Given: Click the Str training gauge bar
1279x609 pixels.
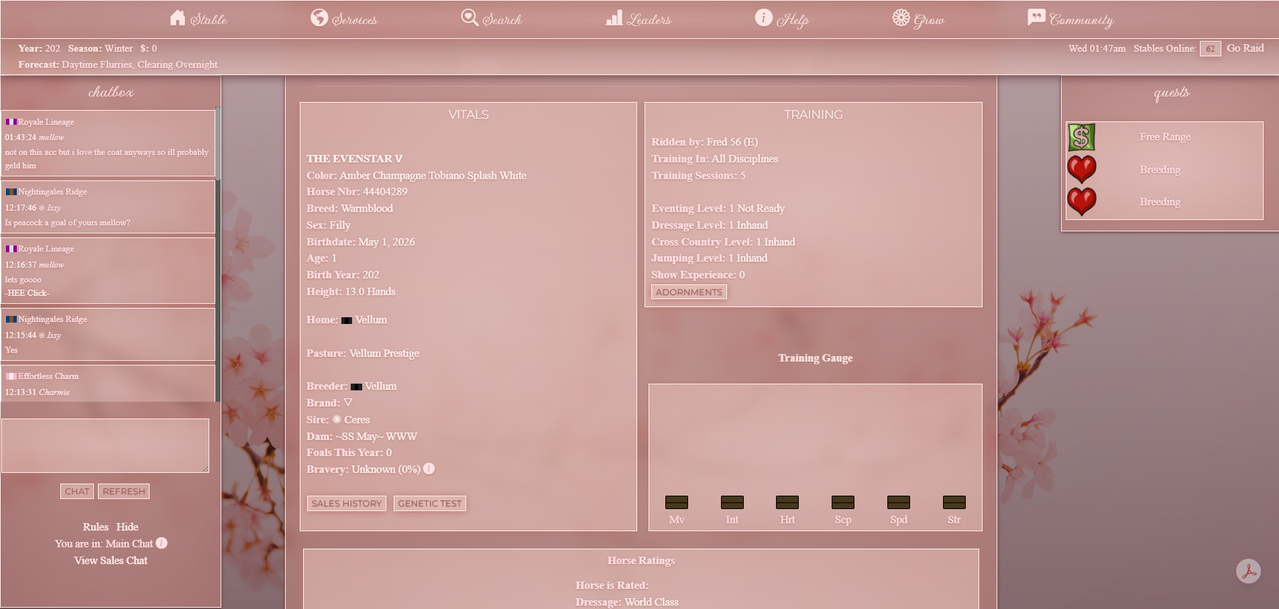Looking at the screenshot, I should click(954, 502).
